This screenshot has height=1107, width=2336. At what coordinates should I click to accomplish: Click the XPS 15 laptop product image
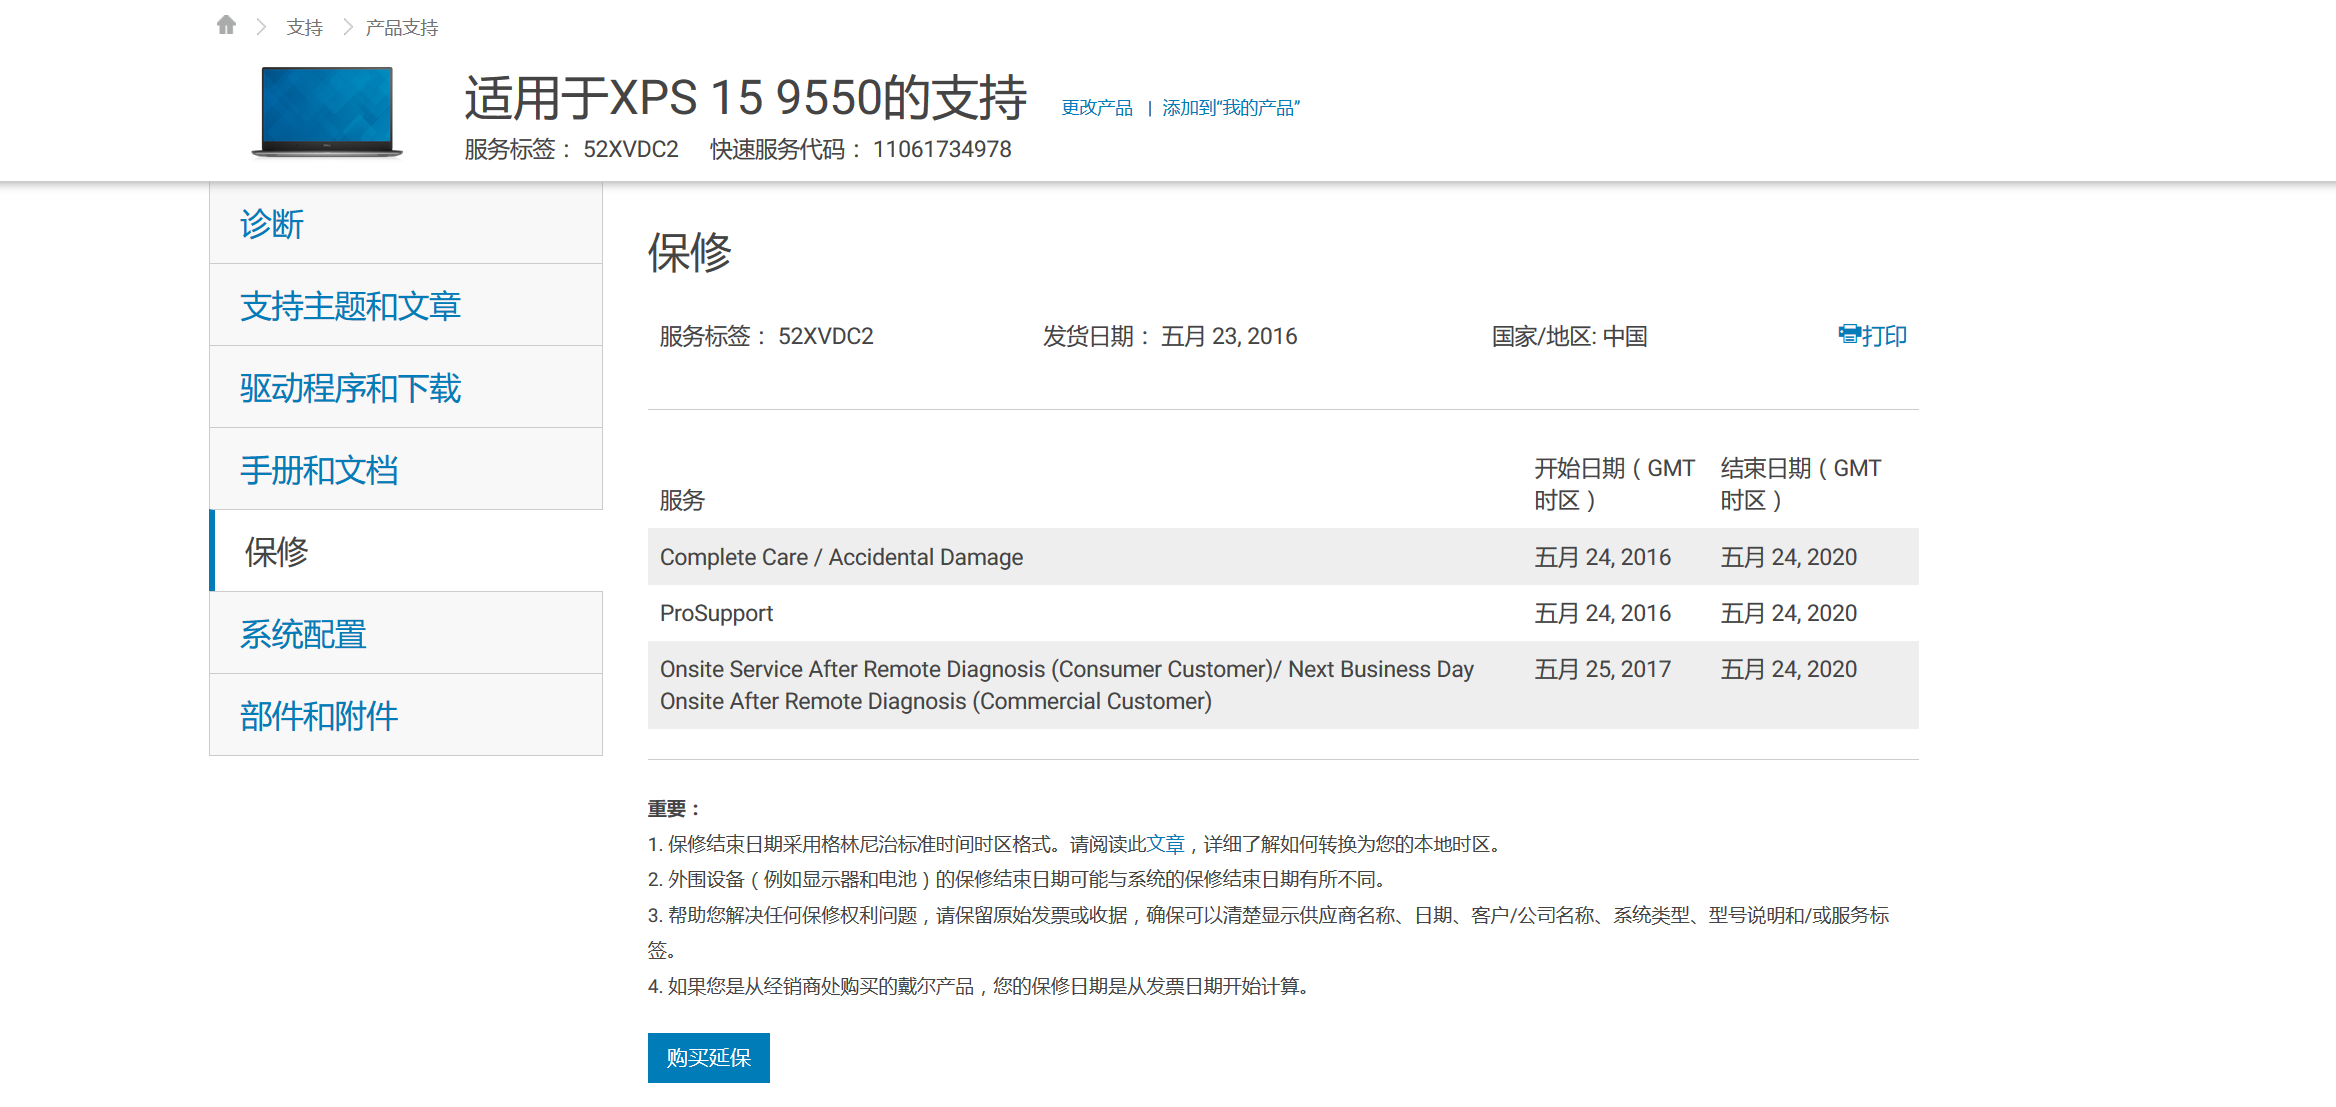click(x=327, y=111)
